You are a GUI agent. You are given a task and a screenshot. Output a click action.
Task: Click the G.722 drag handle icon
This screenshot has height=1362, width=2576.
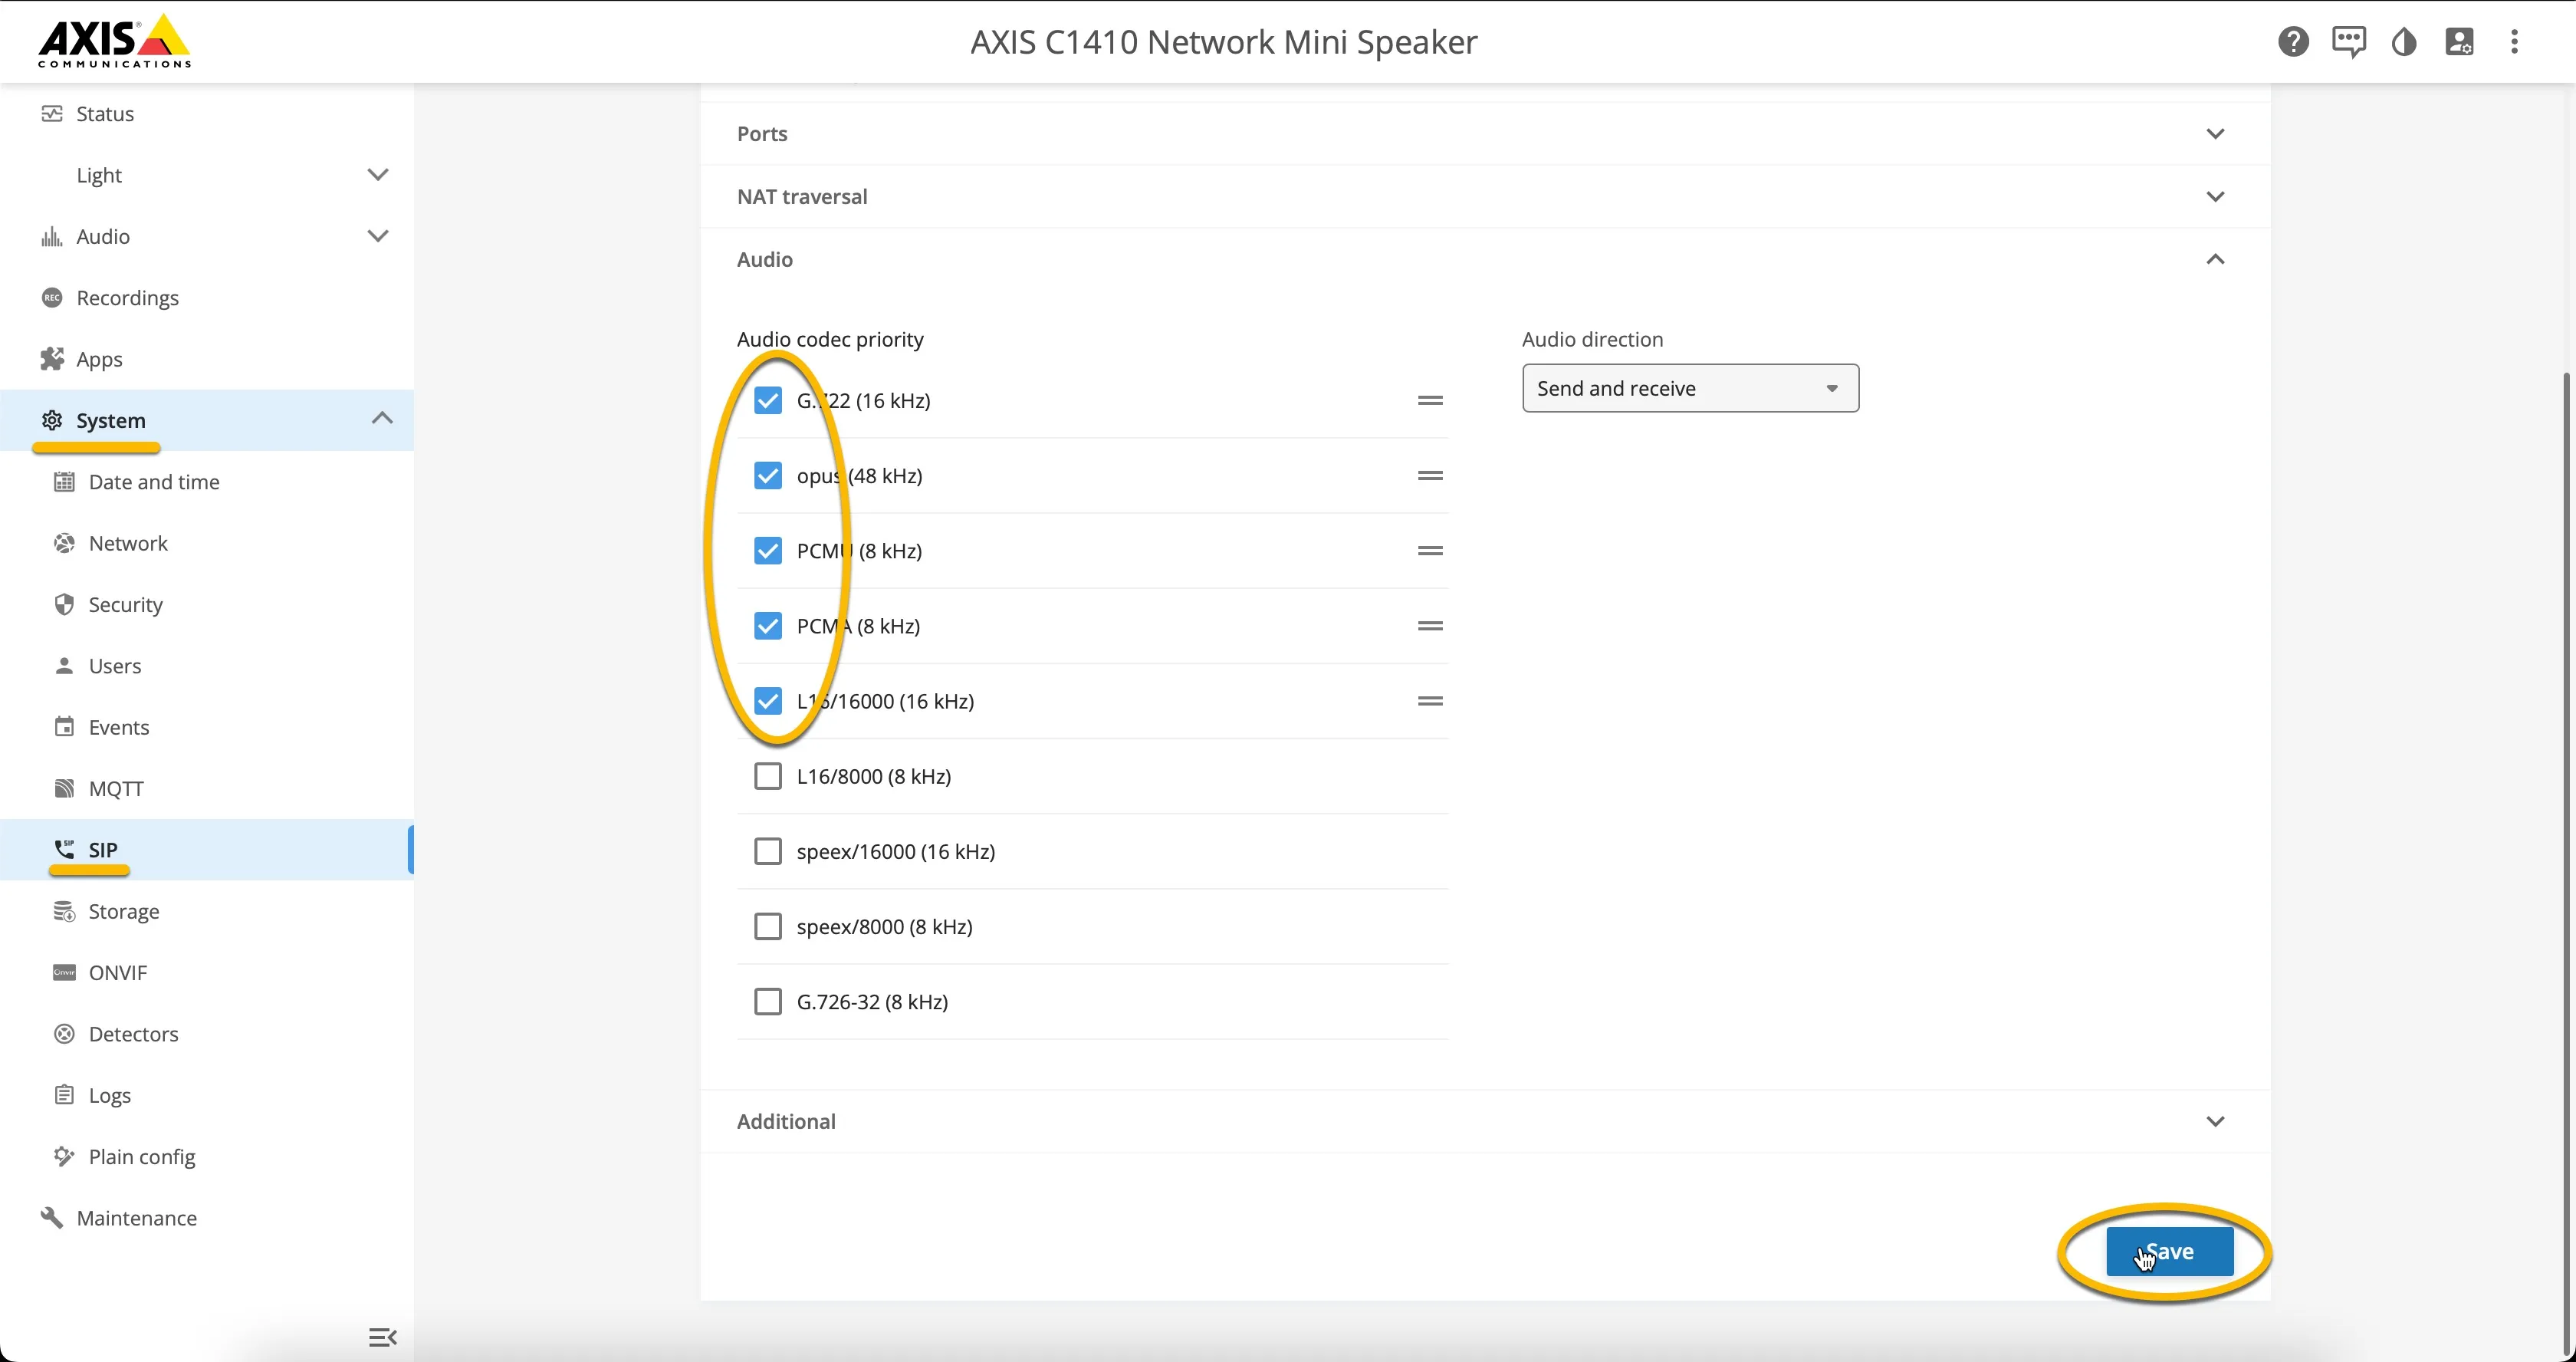click(1430, 400)
